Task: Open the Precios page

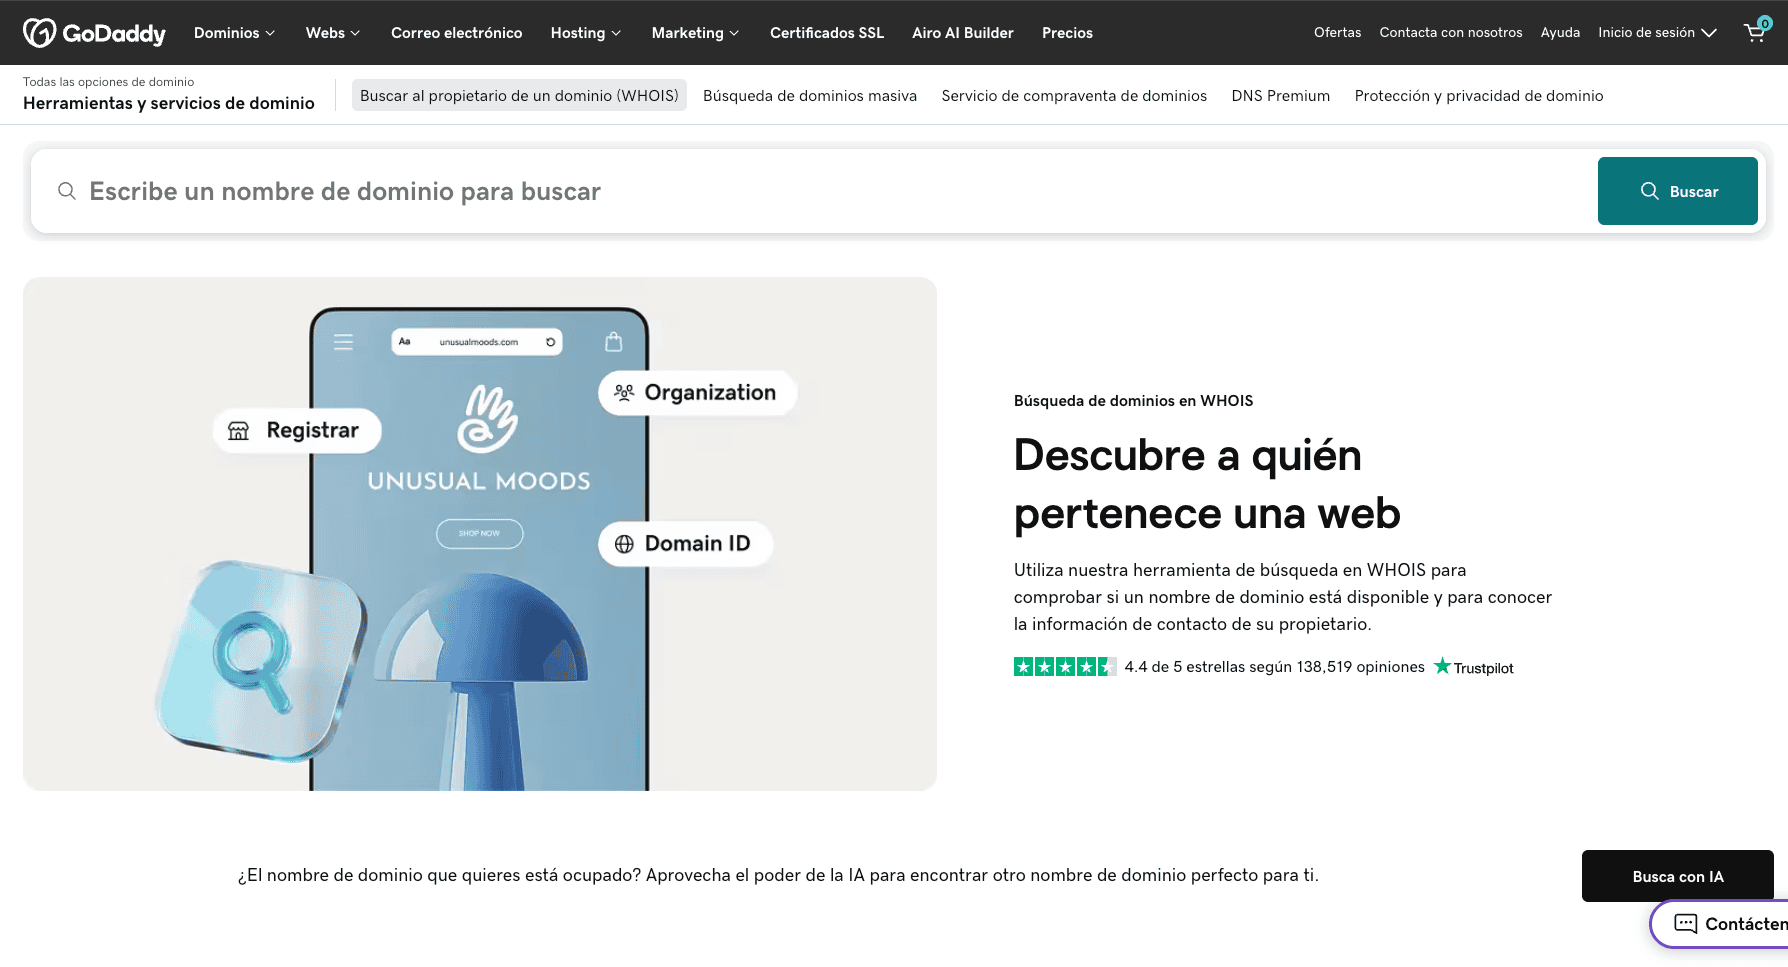Action: [x=1067, y=33]
